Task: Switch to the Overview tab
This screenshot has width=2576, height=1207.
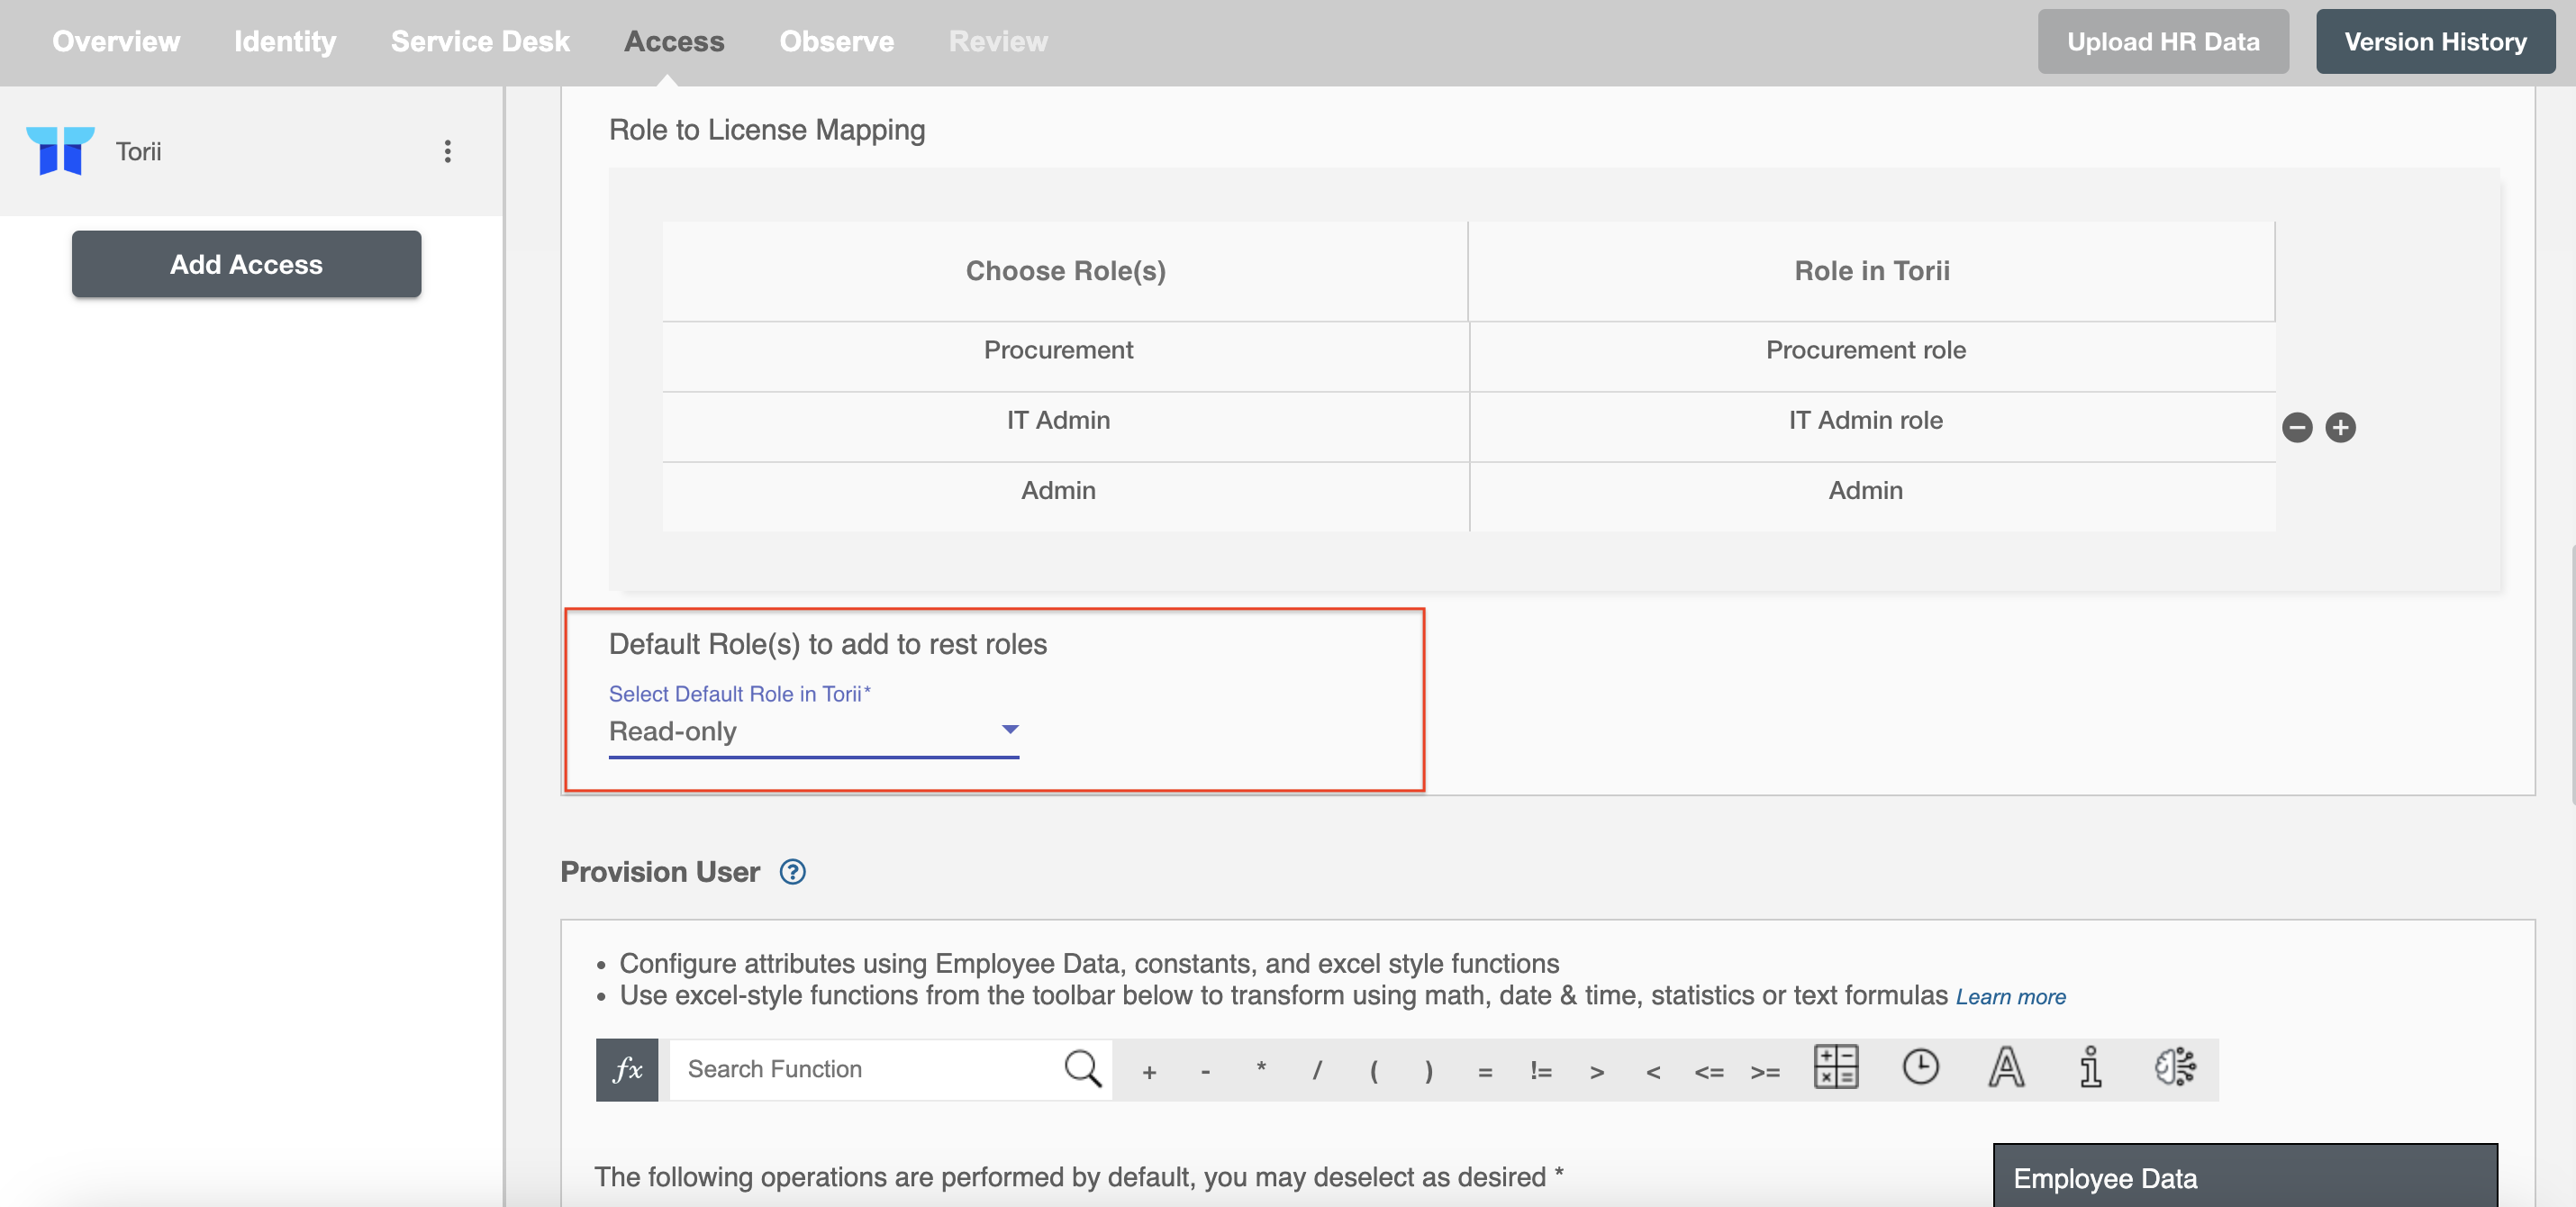Action: (117, 41)
